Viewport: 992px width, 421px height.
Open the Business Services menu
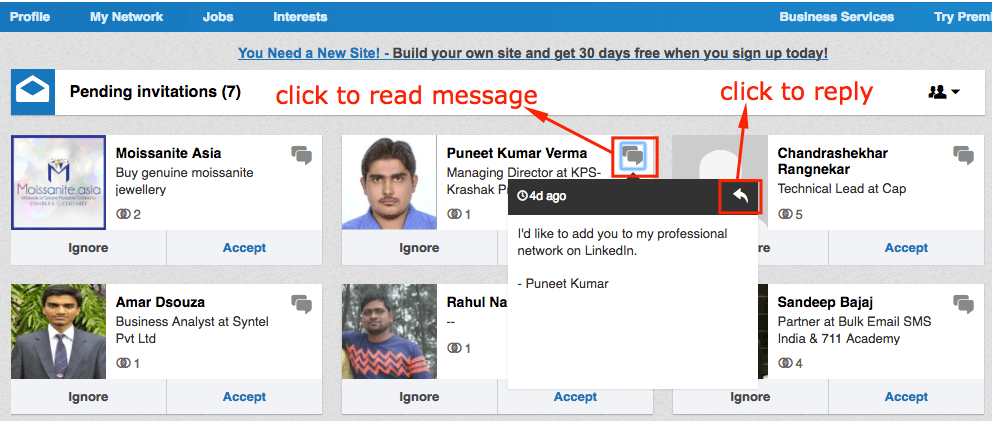tap(836, 17)
